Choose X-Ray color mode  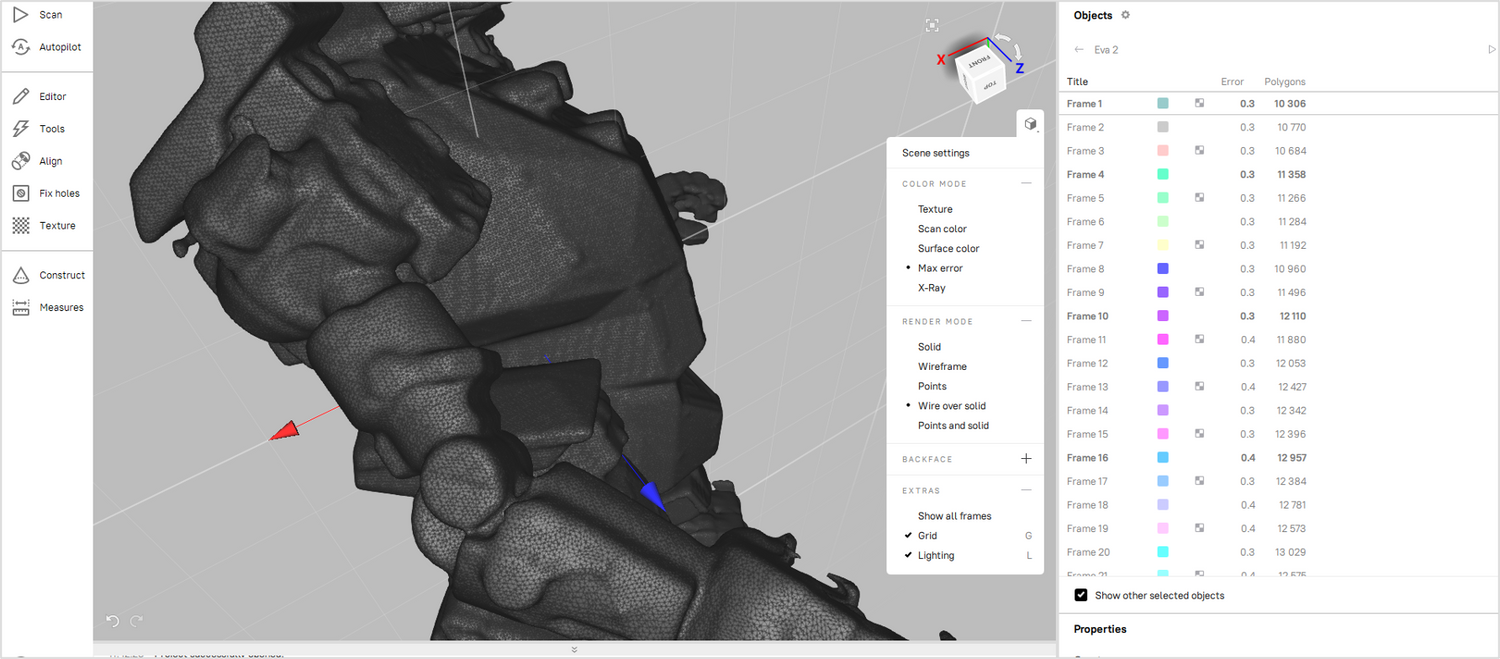tap(931, 288)
